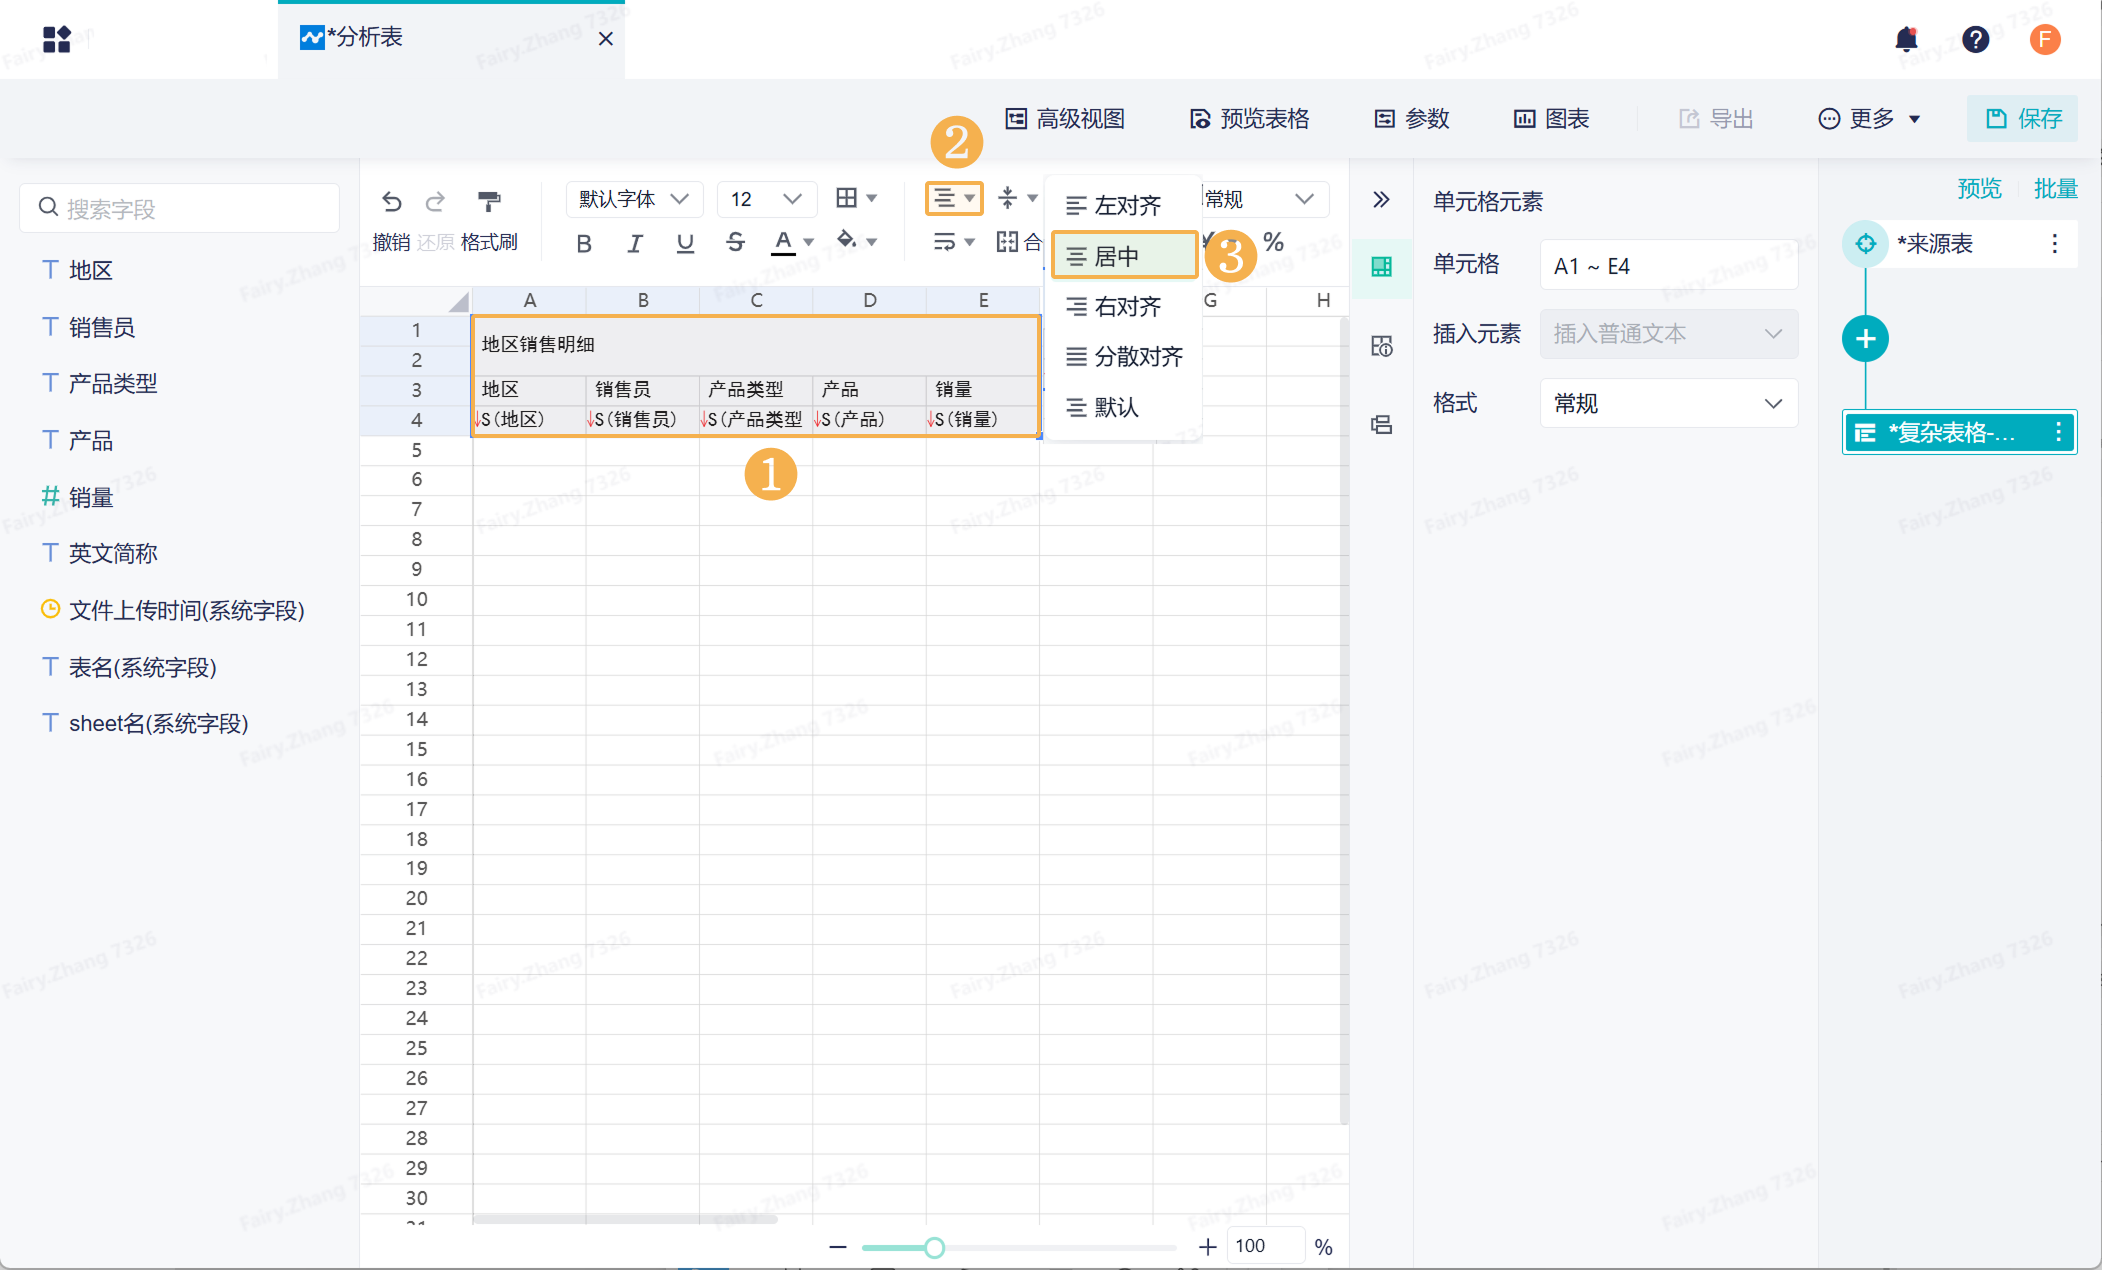Click the notification bell icon
The height and width of the screenshot is (1270, 2102).
coord(1906,39)
